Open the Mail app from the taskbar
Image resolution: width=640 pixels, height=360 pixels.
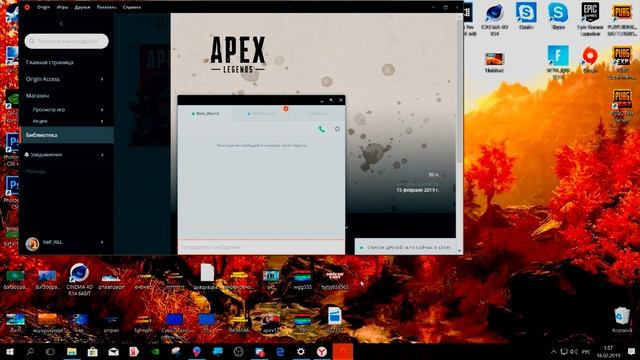tap(113, 352)
